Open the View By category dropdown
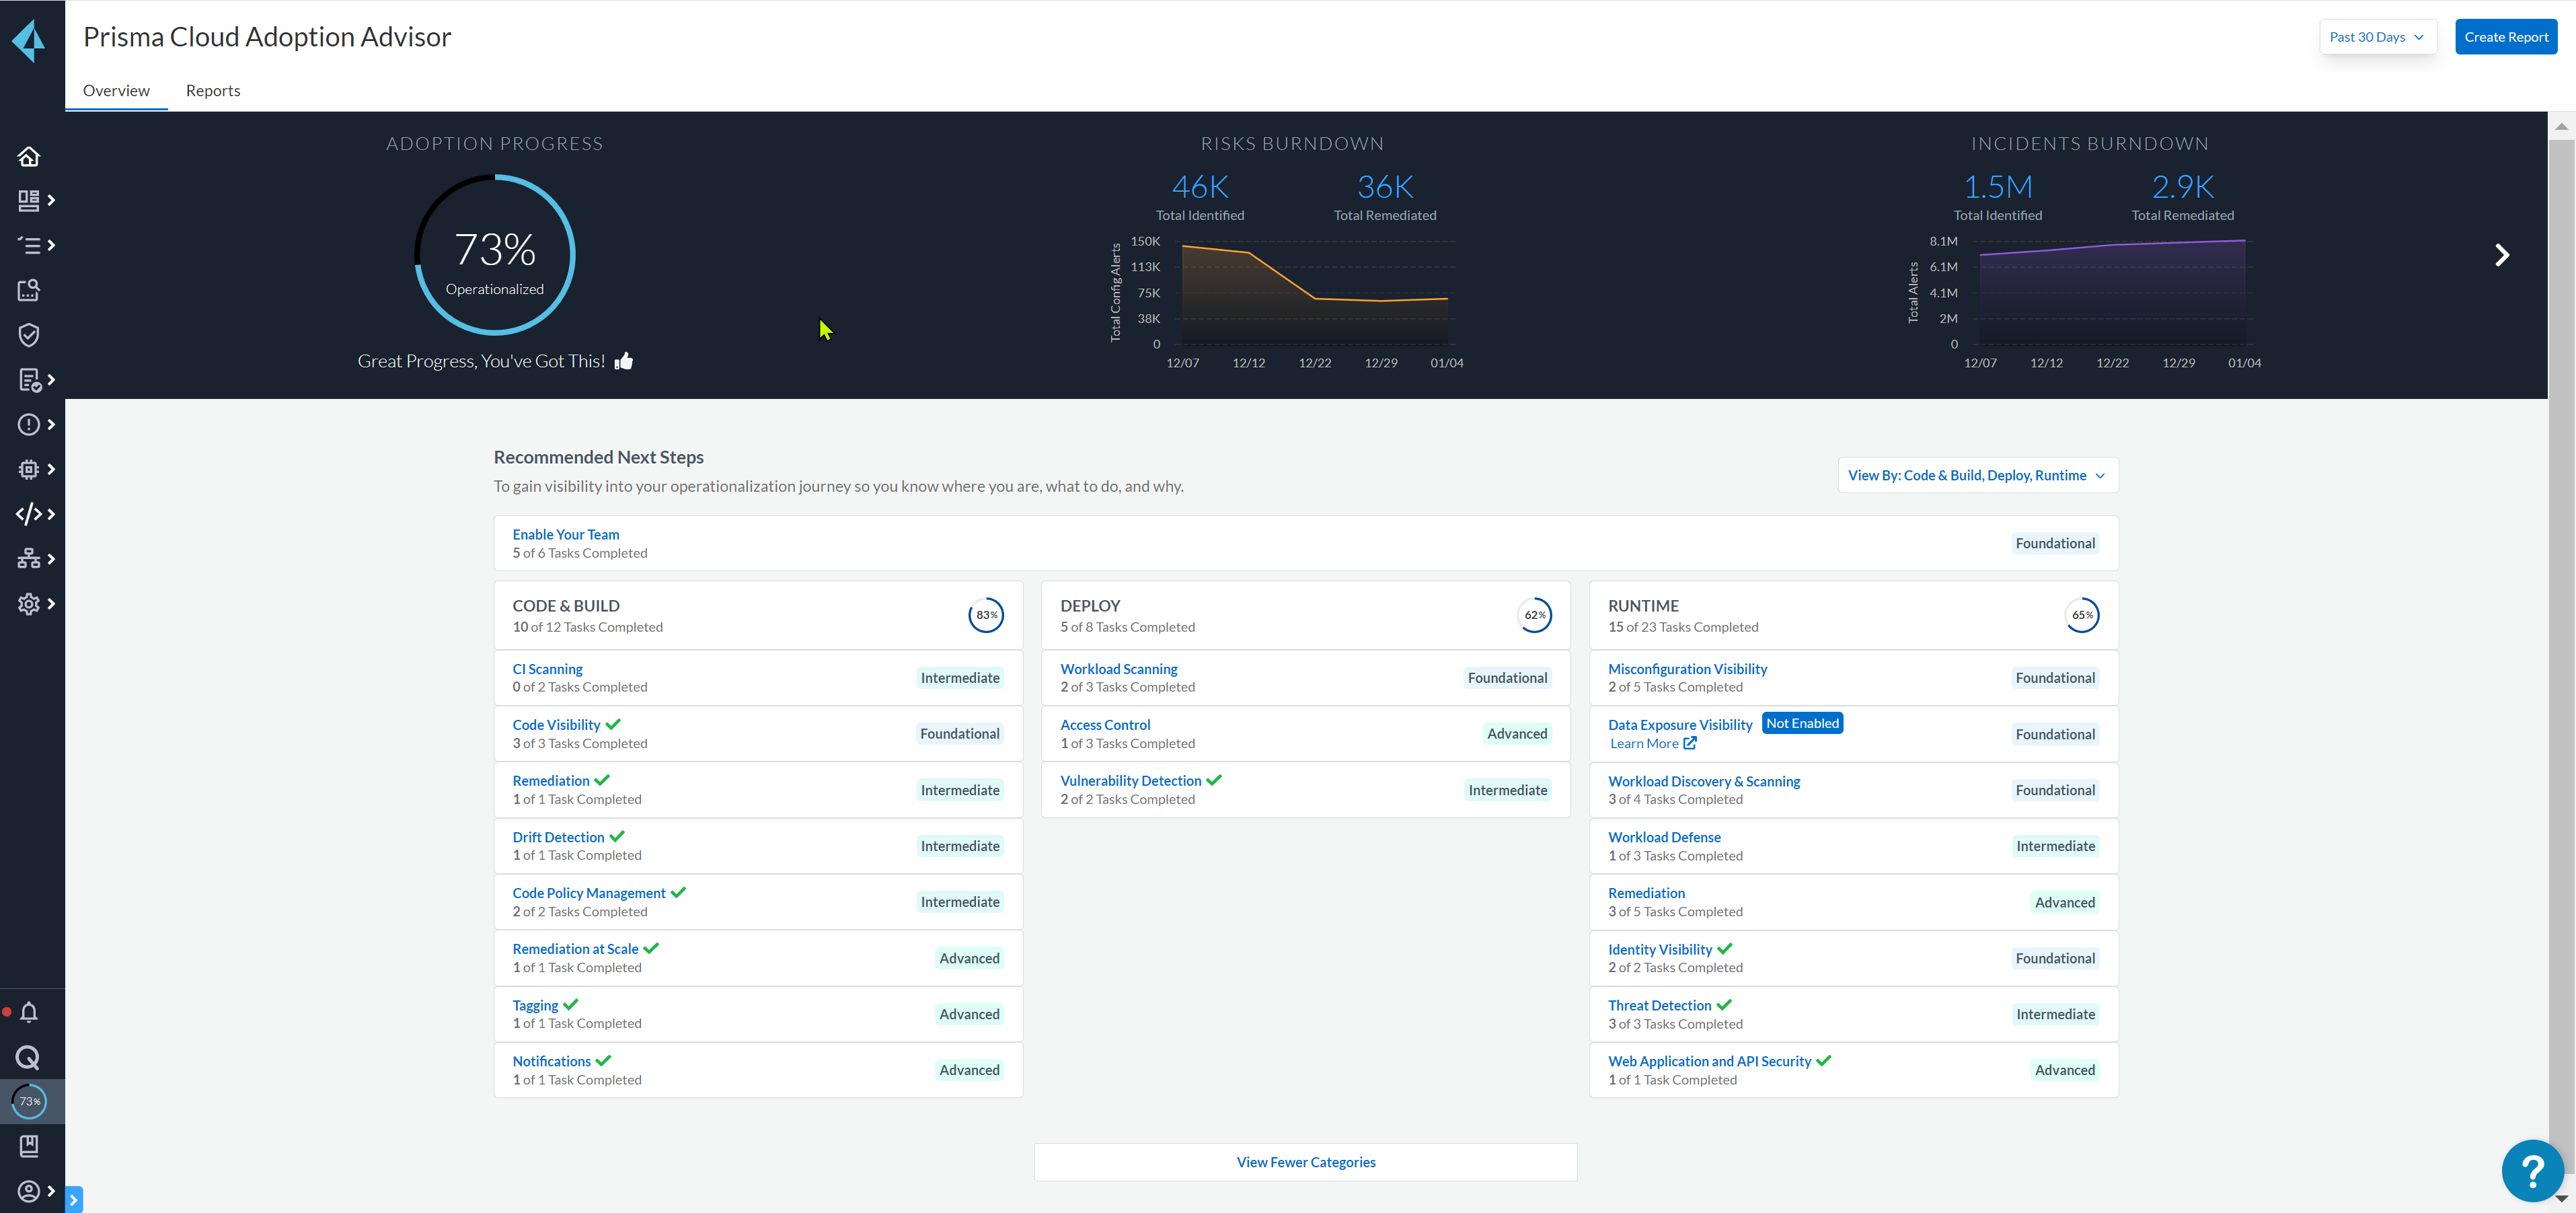 click(1977, 475)
